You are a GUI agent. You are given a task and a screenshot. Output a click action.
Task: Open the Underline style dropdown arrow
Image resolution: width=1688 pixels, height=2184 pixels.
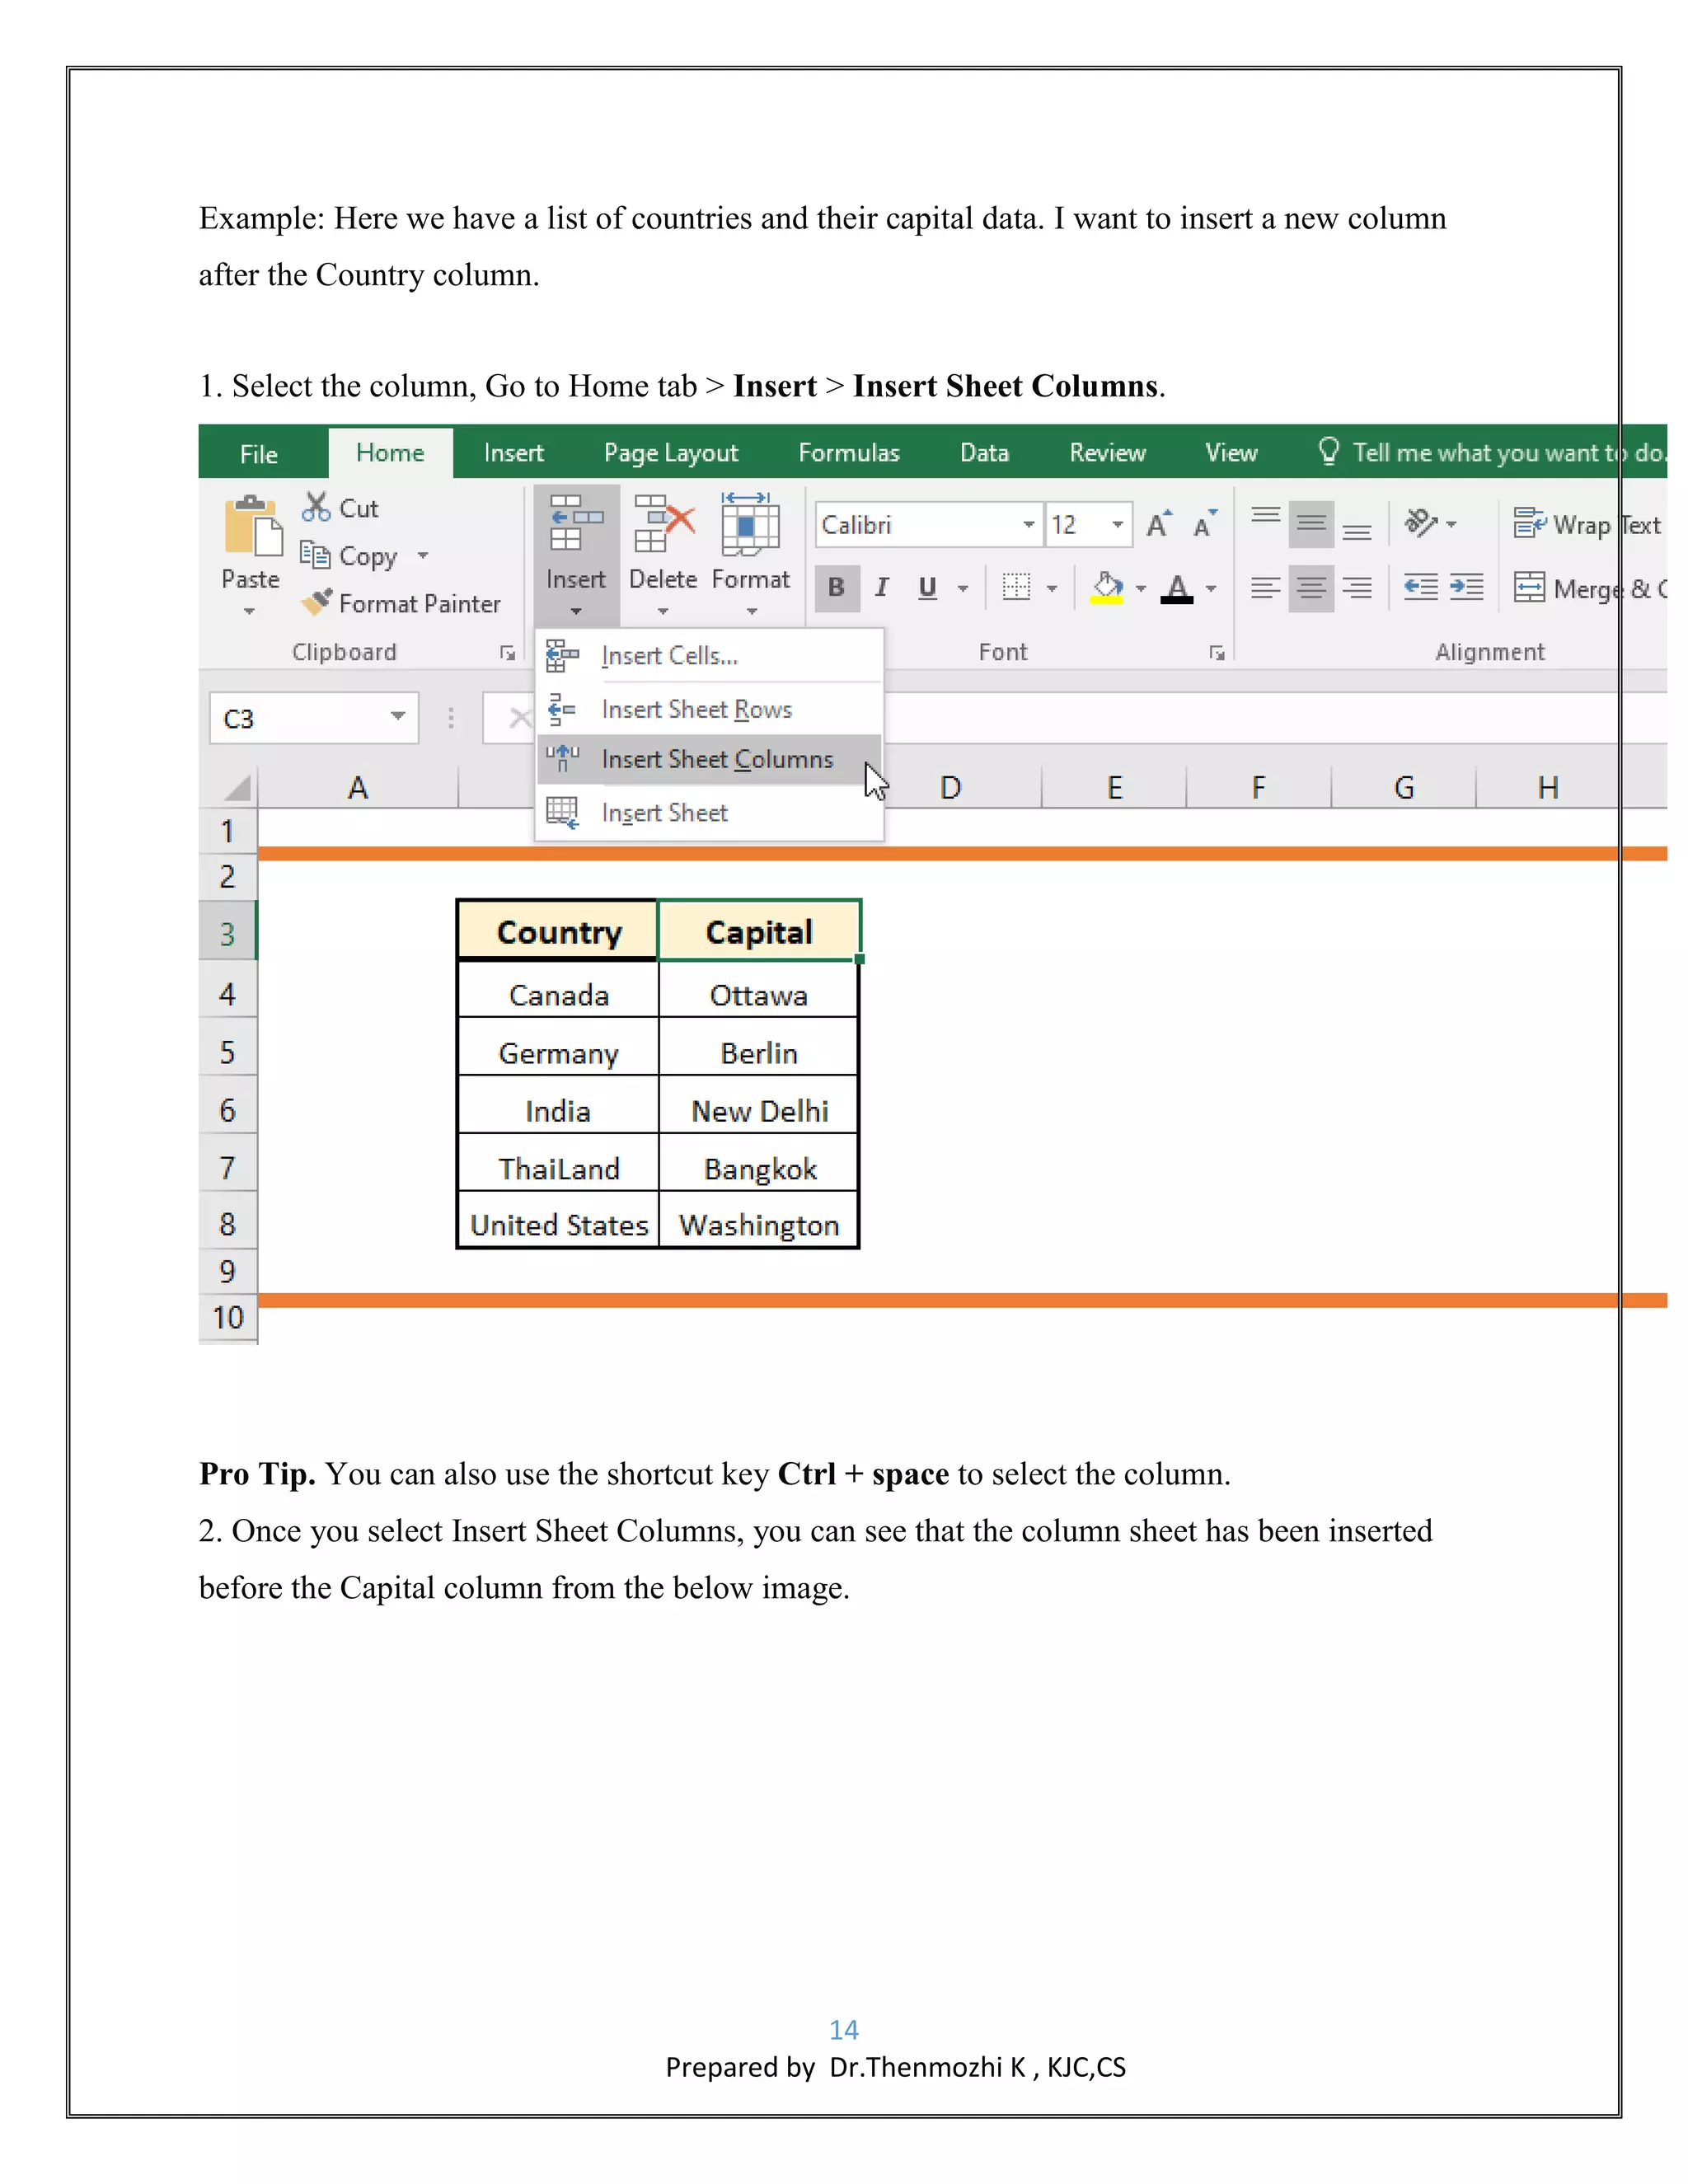pos(963,588)
